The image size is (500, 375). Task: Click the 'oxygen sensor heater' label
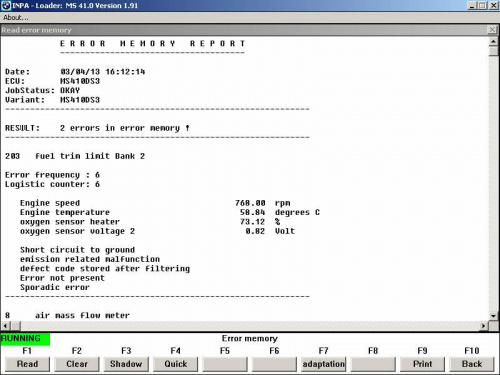tap(70, 222)
